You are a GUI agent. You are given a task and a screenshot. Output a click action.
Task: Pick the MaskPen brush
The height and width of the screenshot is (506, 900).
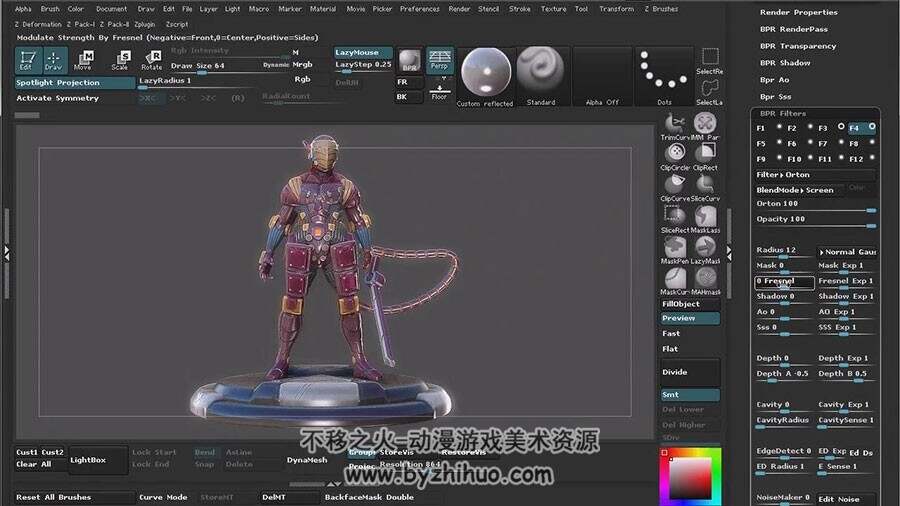point(676,251)
